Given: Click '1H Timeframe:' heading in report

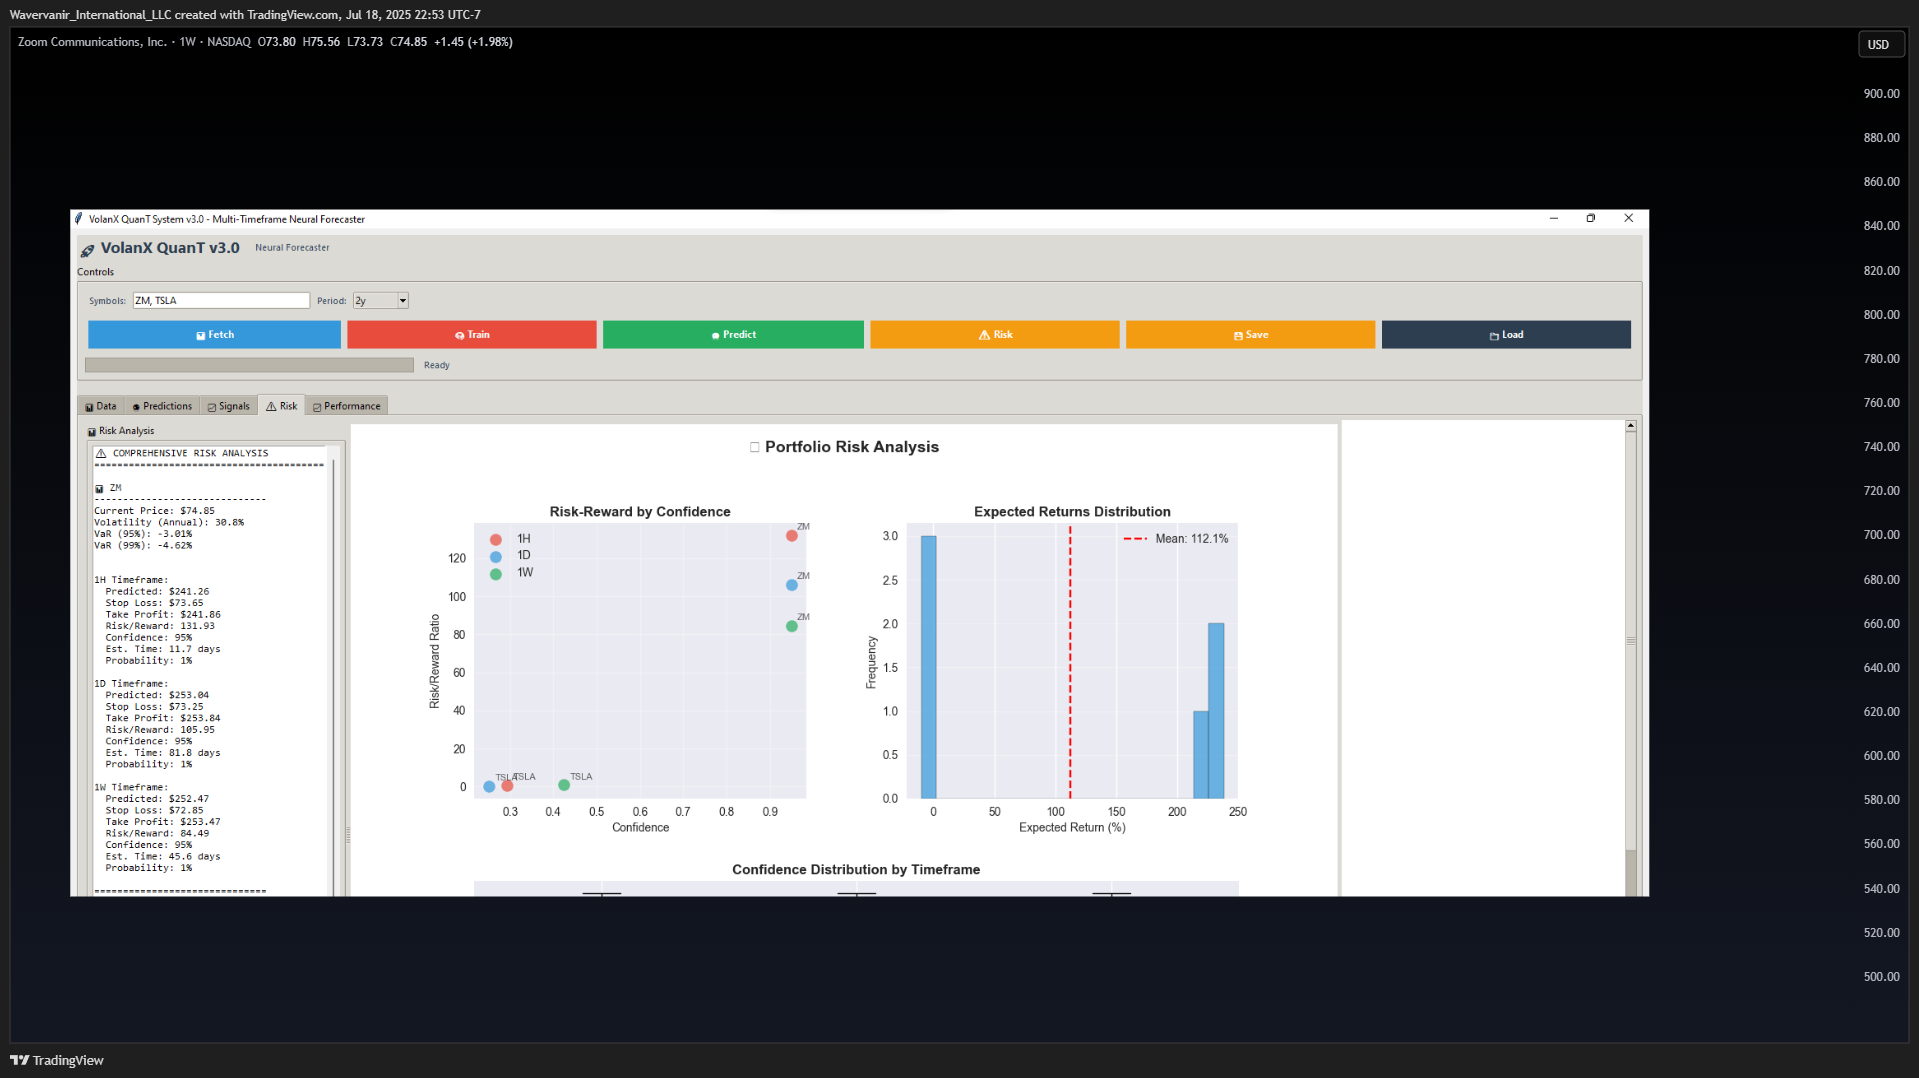Looking at the screenshot, I should pyautogui.click(x=131, y=580).
